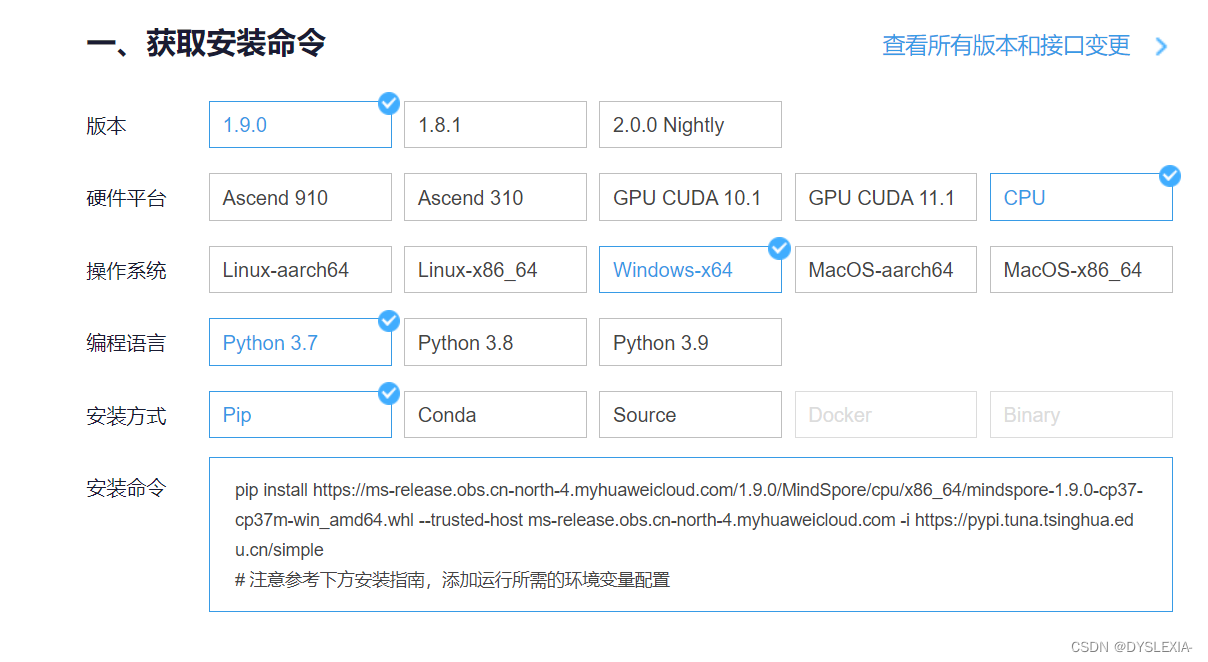Switch programming language to Python 3.9
This screenshot has width=1208, height=662.
[x=689, y=342]
